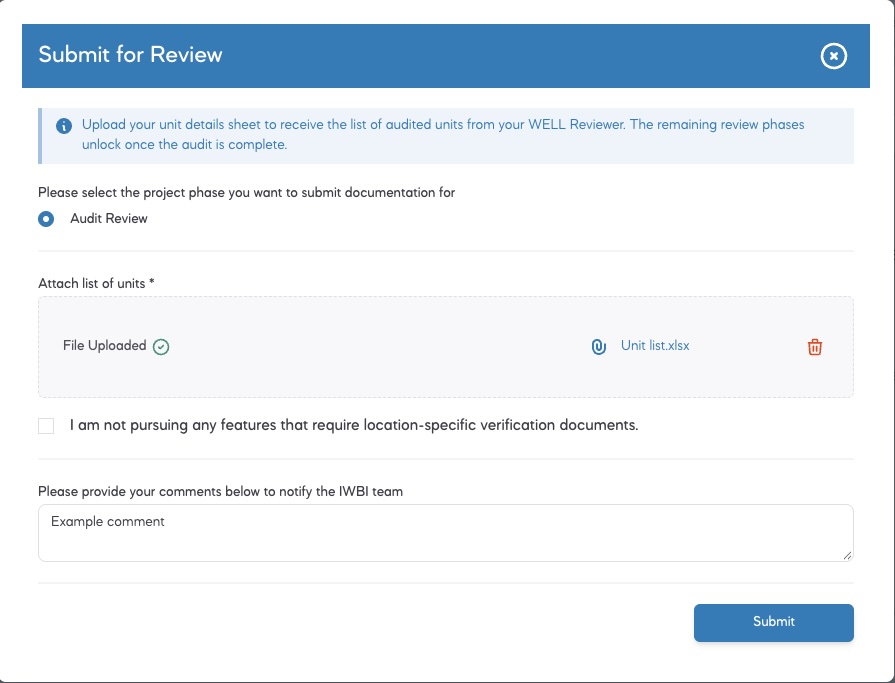Close the Submit for Review dialog
Screen dimensions: 895x683
point(833,56)
